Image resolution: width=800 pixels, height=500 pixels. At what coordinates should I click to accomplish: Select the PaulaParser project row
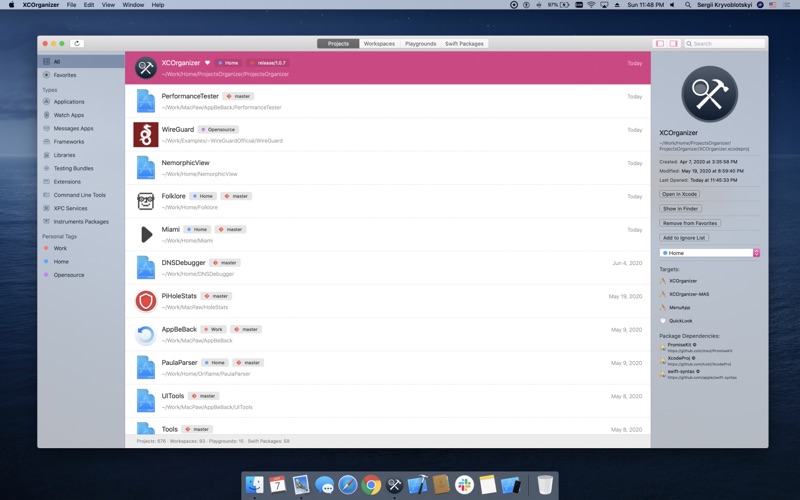click(x=388, y=368)
